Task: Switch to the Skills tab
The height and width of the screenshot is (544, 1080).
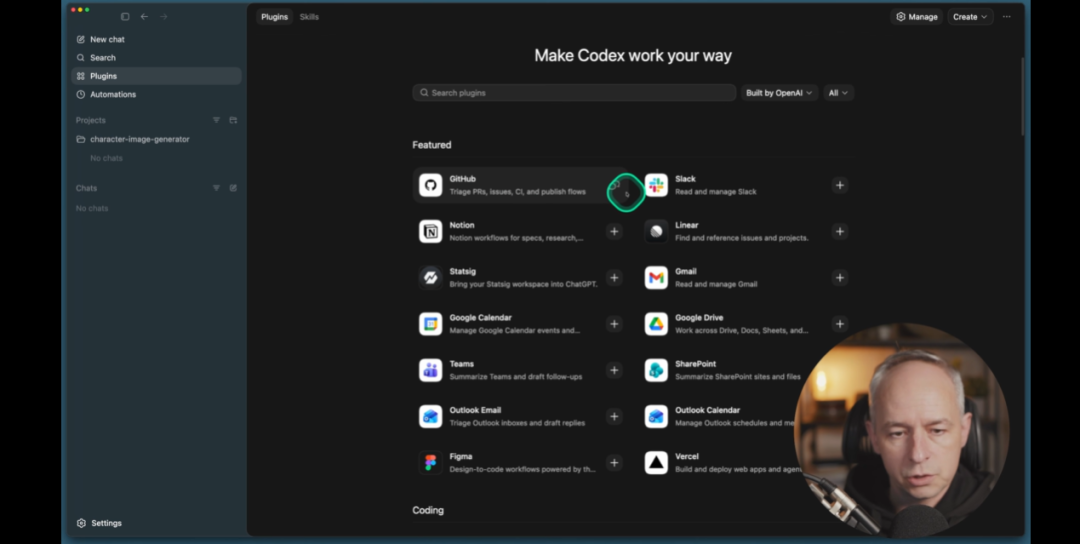Action: pyautogui.click(x=309, y=17)
